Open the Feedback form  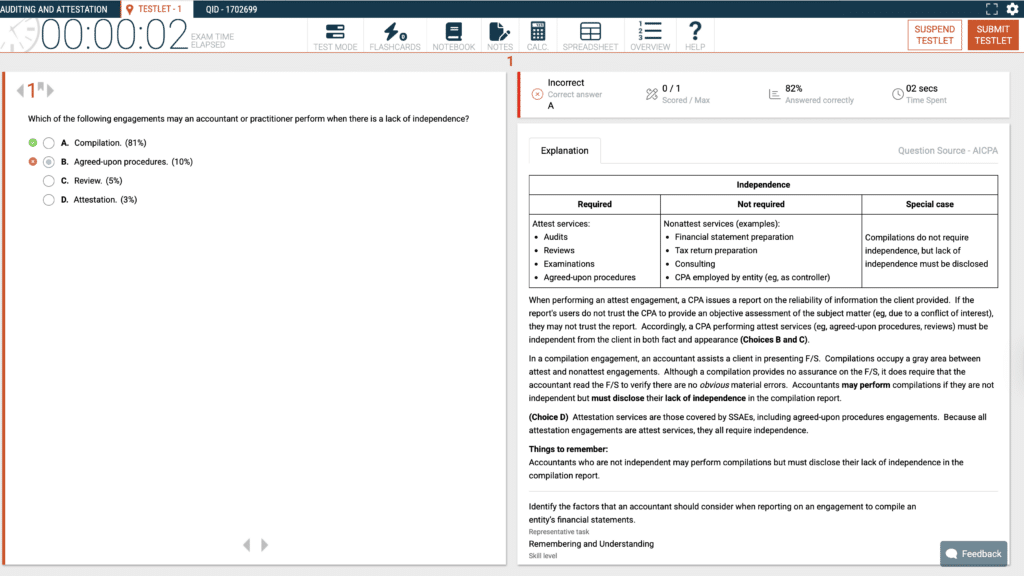[972, 553]
